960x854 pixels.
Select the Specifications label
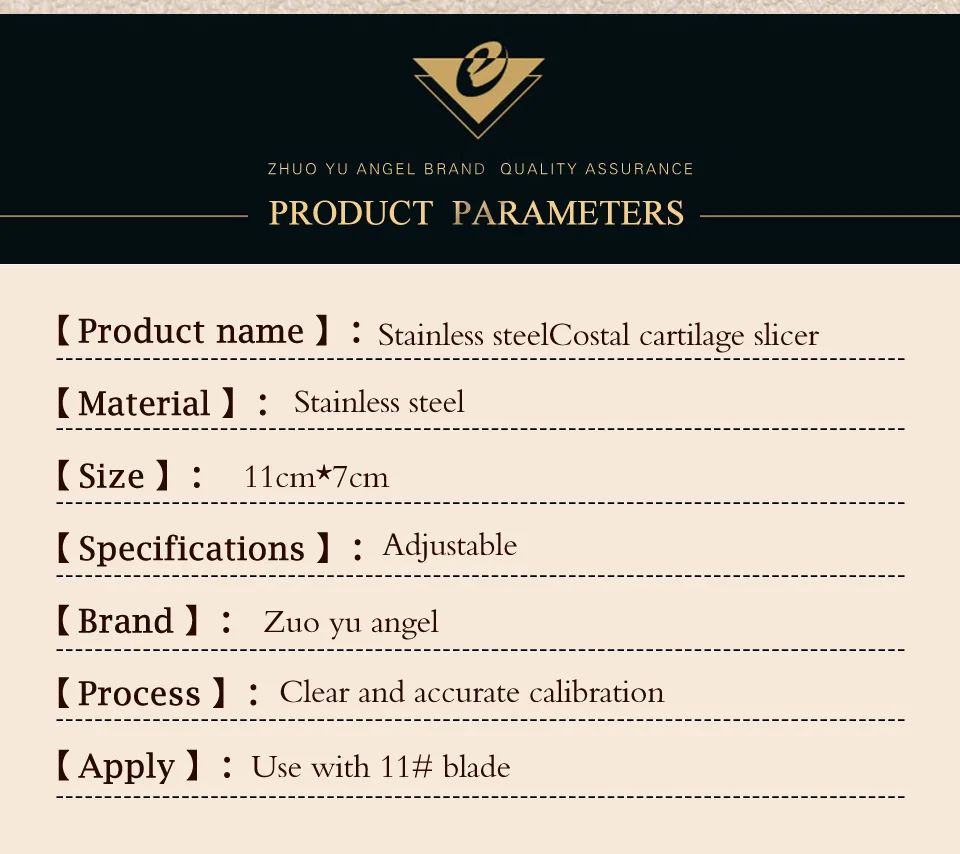(193, 548)
